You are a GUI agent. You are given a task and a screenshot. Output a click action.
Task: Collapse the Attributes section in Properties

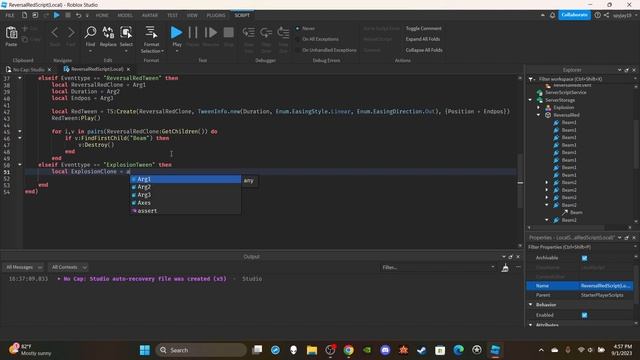click(531, 325)
